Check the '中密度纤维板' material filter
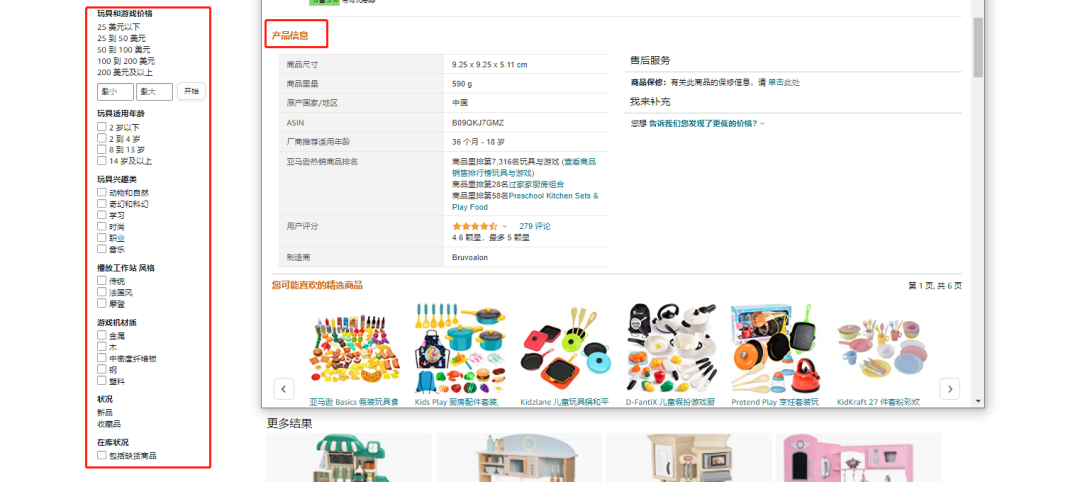The image size is (1080, 482). click(x=102, y=358)
